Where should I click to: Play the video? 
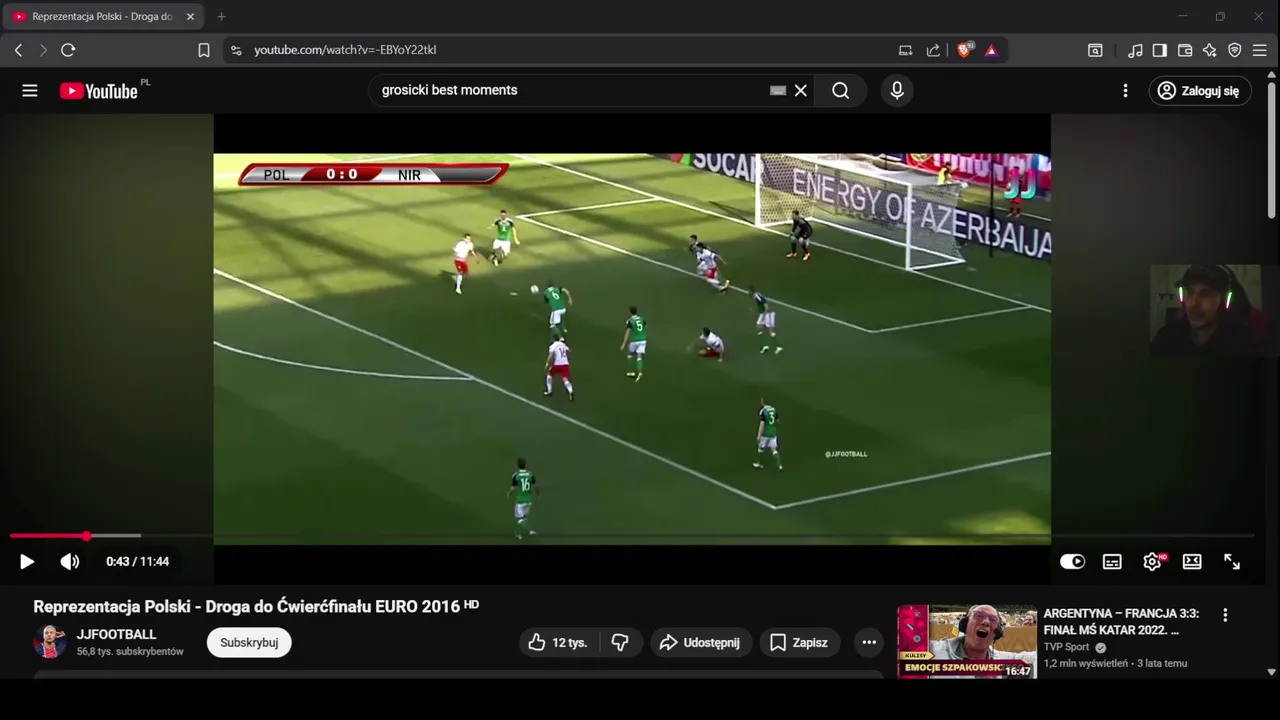(x=27, y=562)
